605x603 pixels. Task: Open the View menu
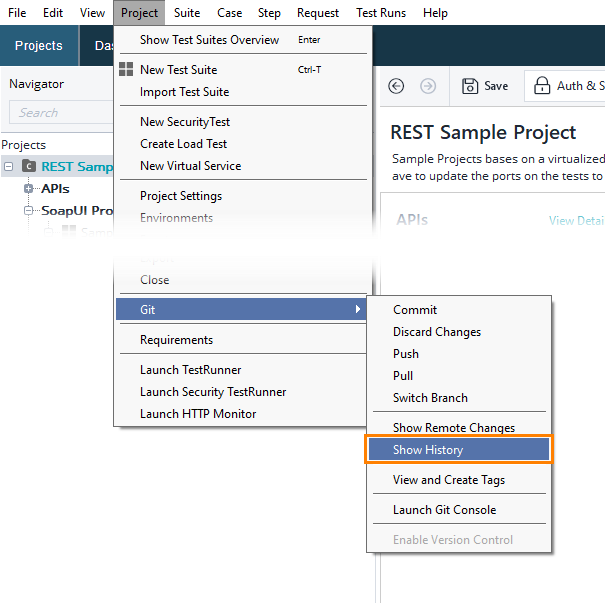pos(92,13)
